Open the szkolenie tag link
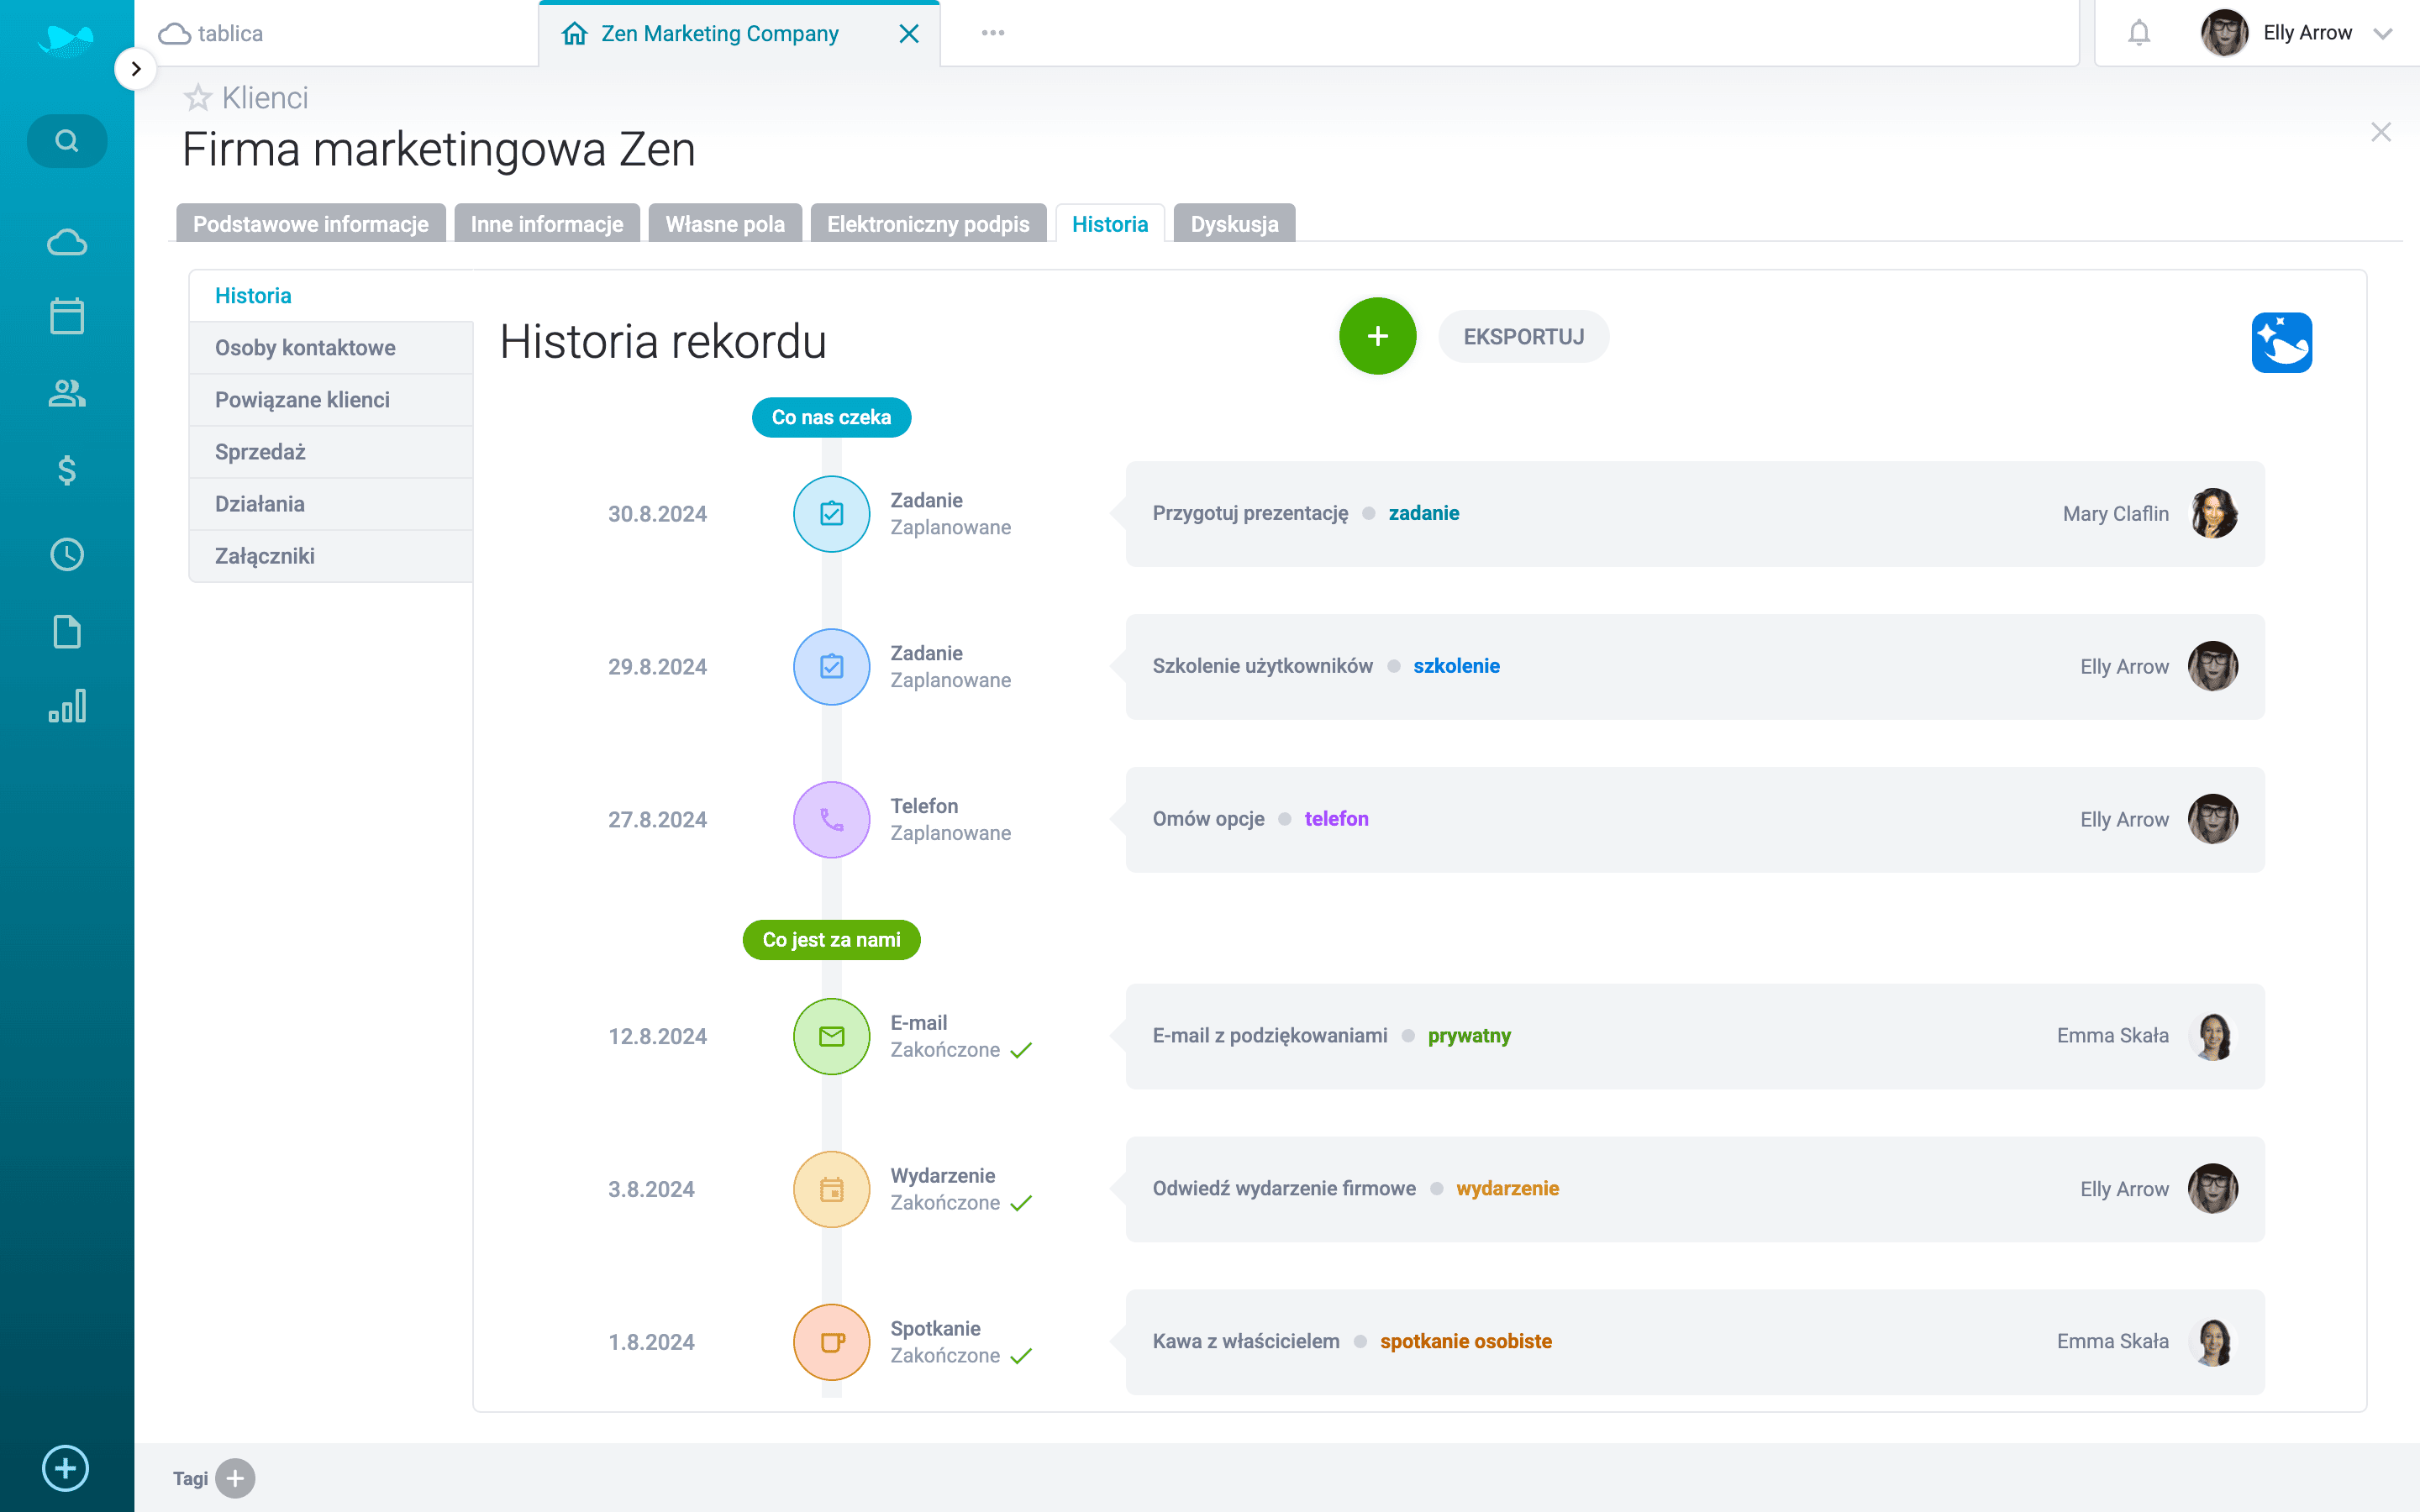2420x1512 pixels. click(x=1456, y=665)
